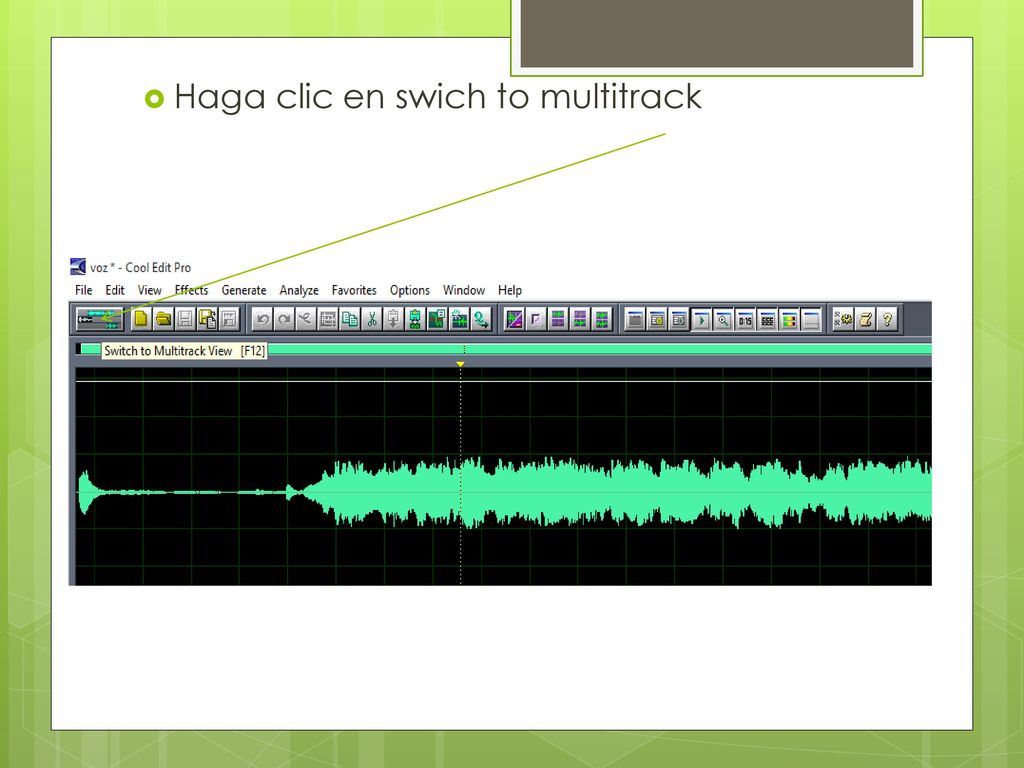Click the Trim selection icon
Image resolution: width=1024 pixels, height=768 pixels.
tap(437, 319)
